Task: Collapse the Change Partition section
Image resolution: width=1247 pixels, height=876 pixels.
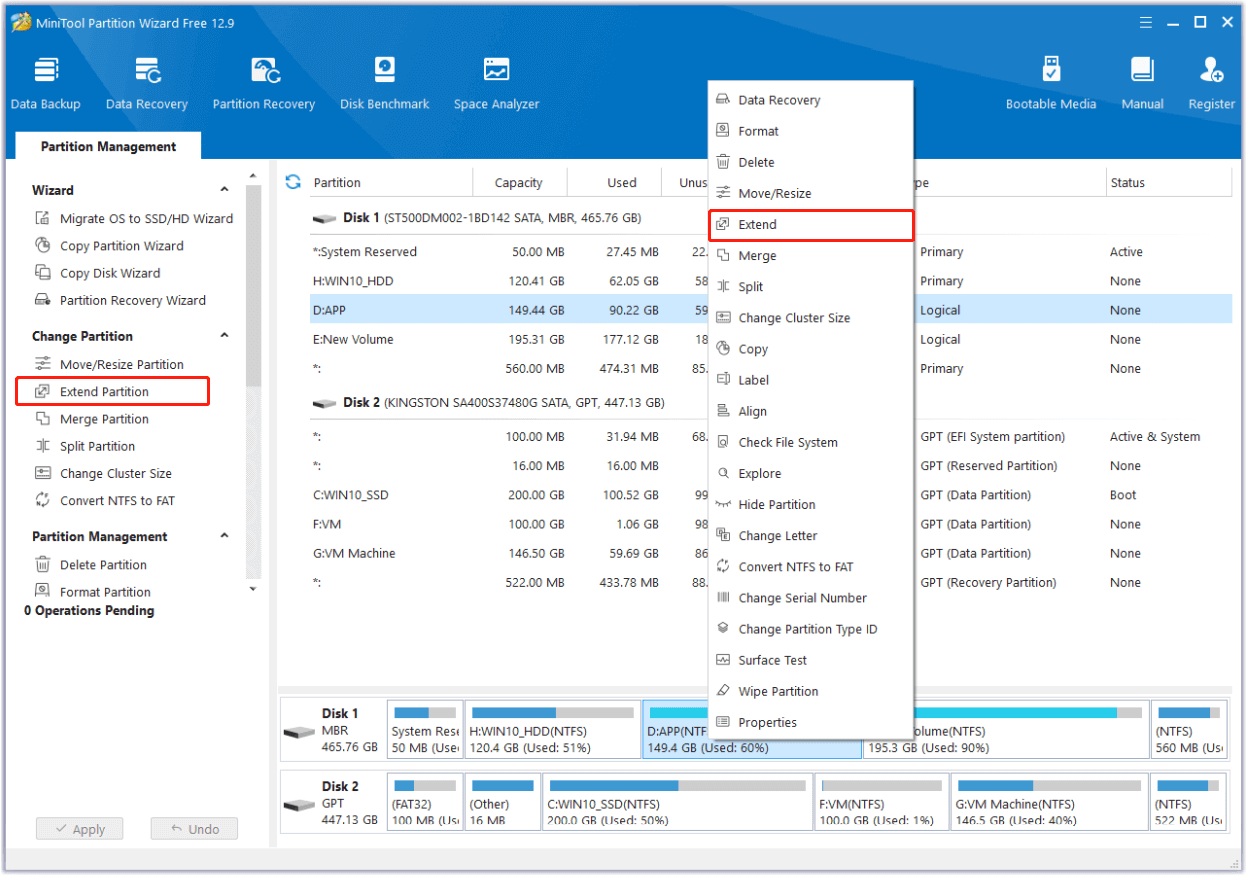Action: click(224, 336)
